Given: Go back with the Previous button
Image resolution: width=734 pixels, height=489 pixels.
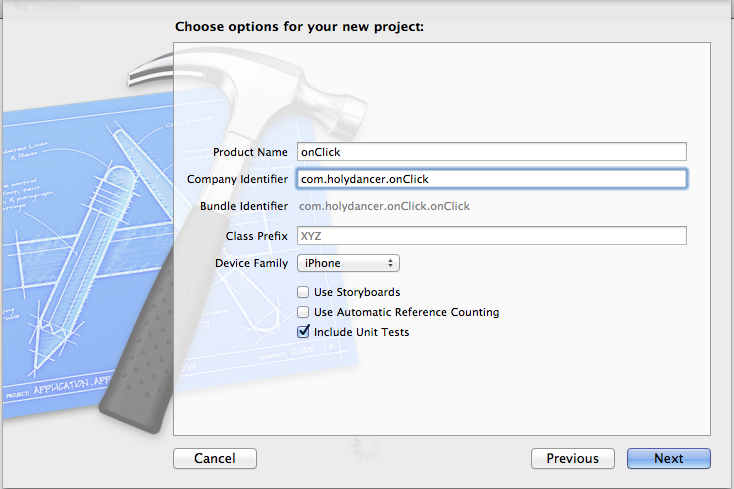Looking at the screenshot, I should 573,458.
